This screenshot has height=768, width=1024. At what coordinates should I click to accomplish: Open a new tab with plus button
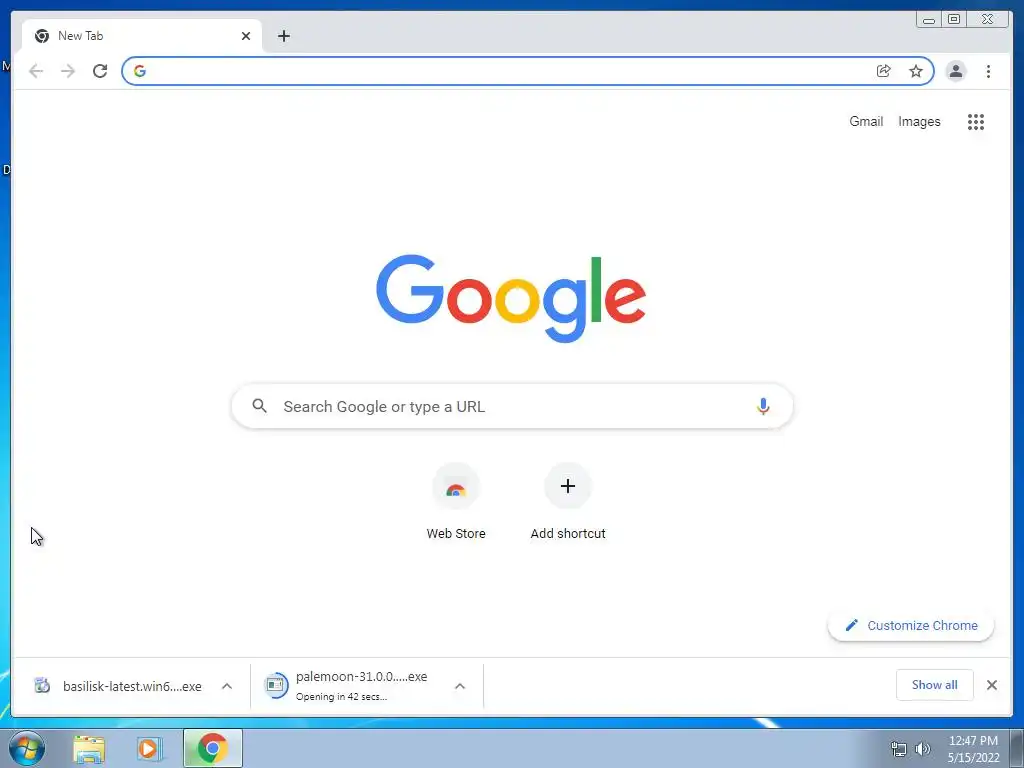(283, 36)
